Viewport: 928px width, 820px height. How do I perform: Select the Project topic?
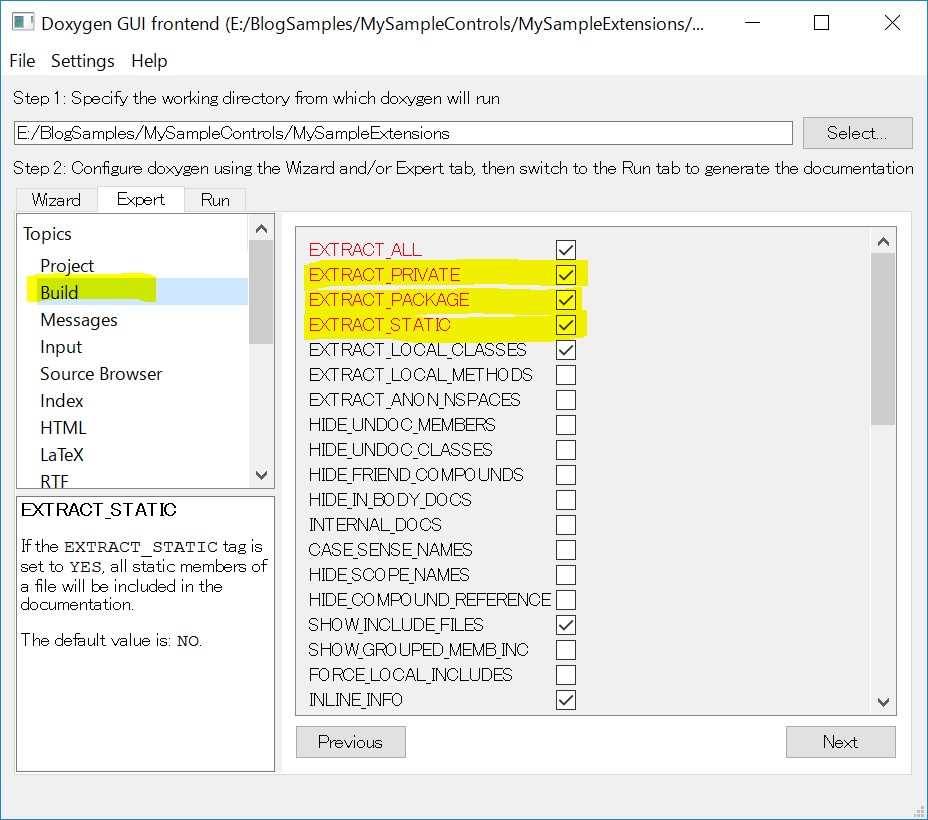(67, 266)
